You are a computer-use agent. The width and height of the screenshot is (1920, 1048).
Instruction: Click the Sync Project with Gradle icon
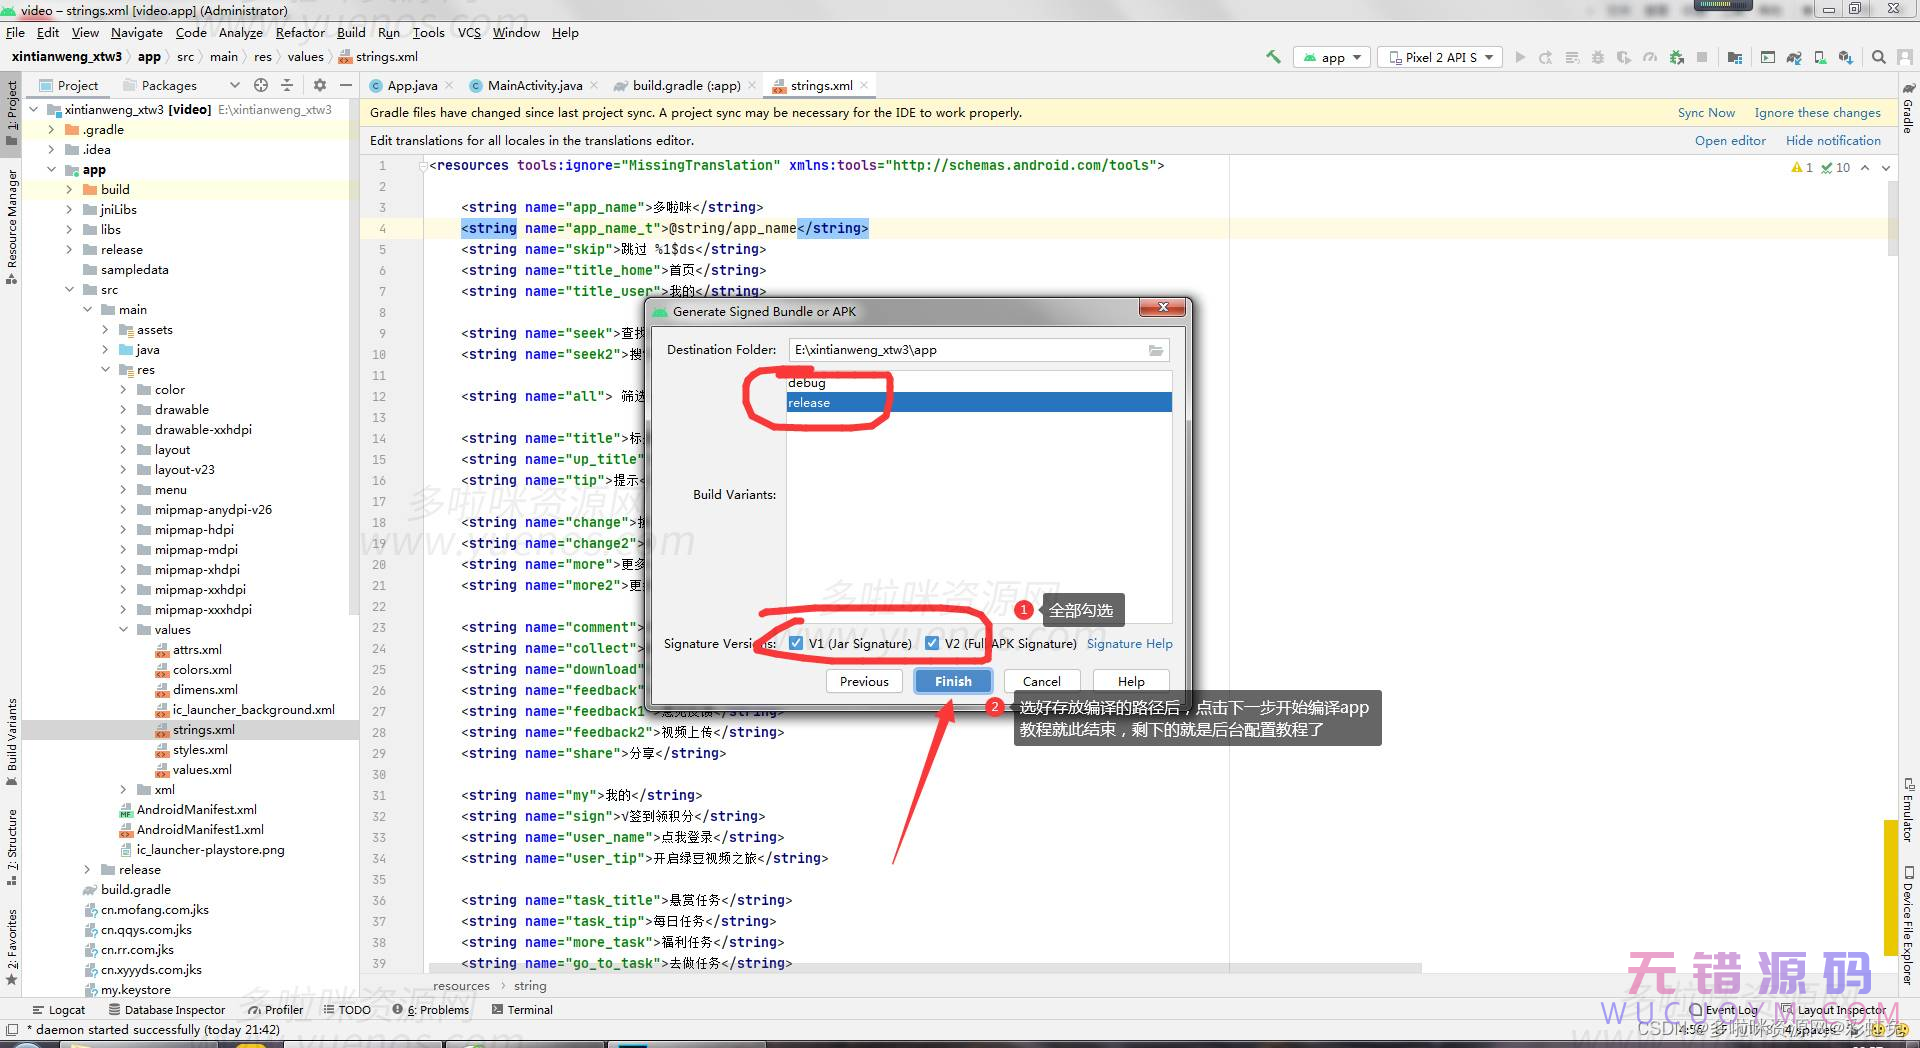(1794, 57)
